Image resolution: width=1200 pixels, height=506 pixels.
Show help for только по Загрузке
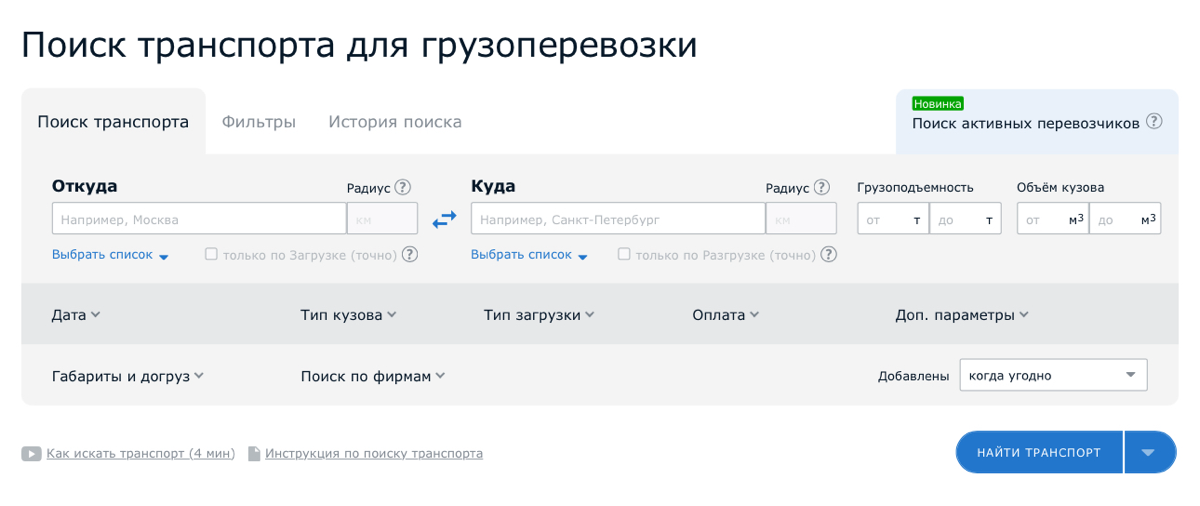pyautogui.click(x=410, y=254)
